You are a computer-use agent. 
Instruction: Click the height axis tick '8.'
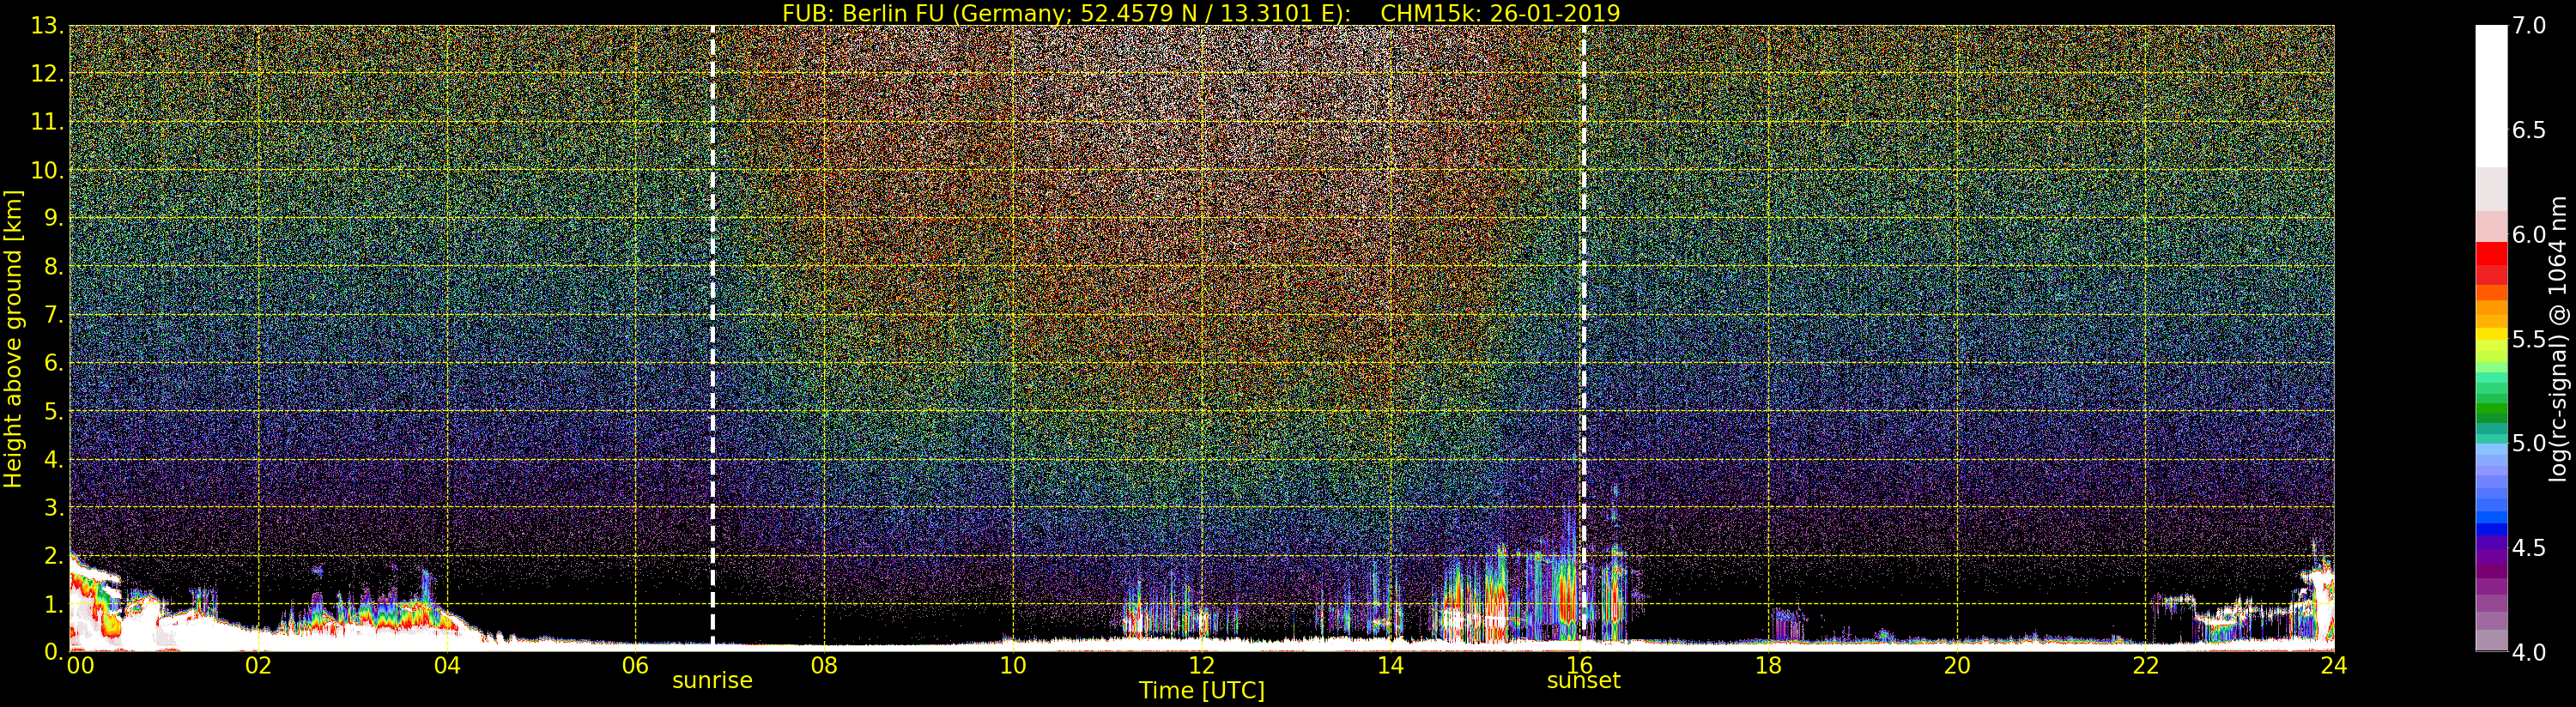click(x=54, y=267)
